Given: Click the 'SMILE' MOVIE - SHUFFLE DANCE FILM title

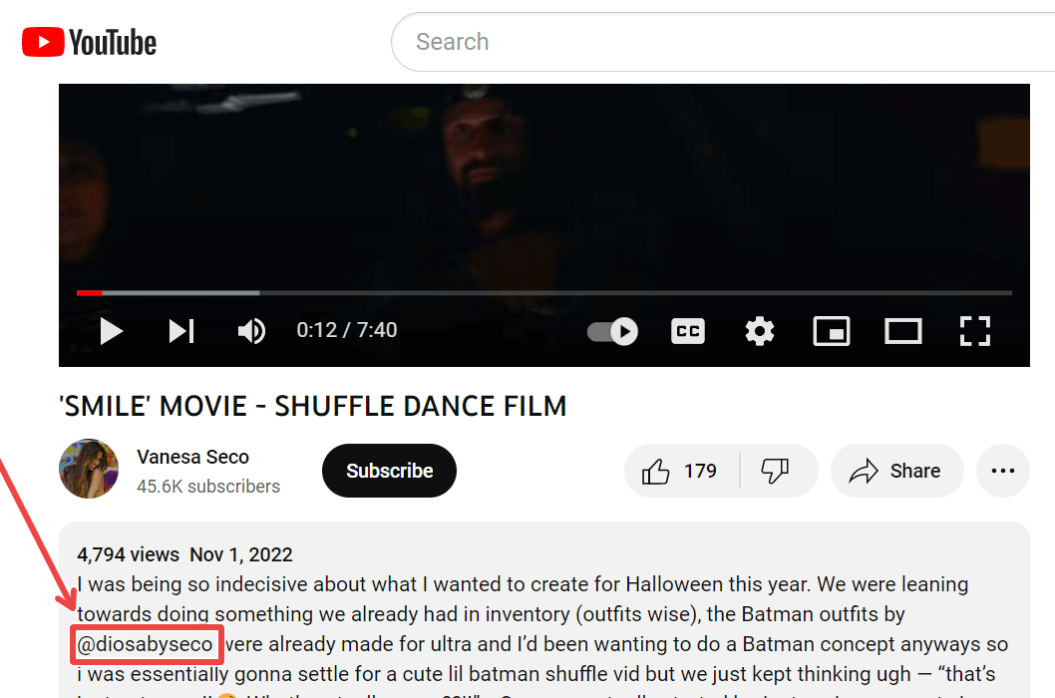Looking at the screenshot, I should [x=313, y=407].
